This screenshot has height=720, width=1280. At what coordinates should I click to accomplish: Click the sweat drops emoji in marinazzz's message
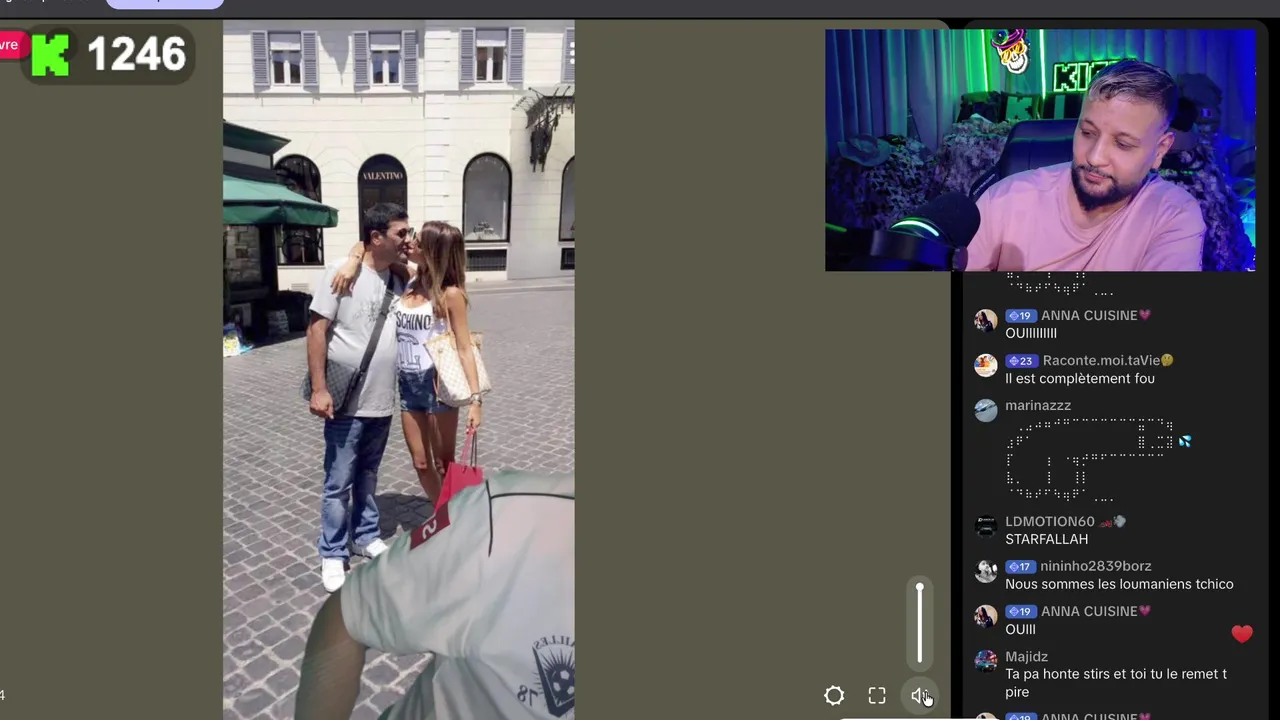[1185, 441]
